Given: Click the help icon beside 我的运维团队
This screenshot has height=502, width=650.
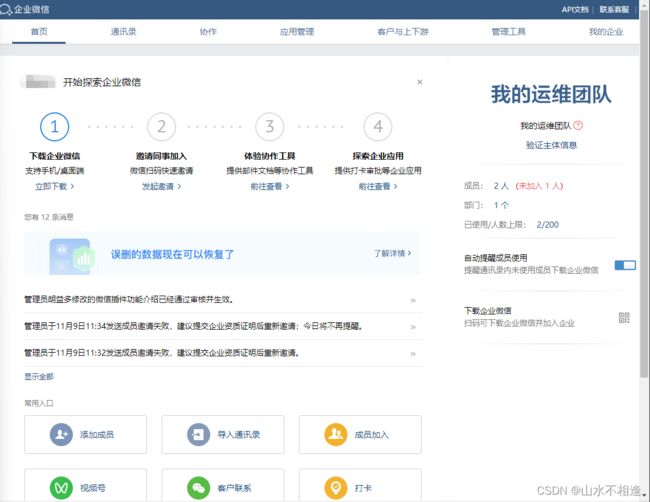Looking at the screenshot, I should click(x=578, y=125).
